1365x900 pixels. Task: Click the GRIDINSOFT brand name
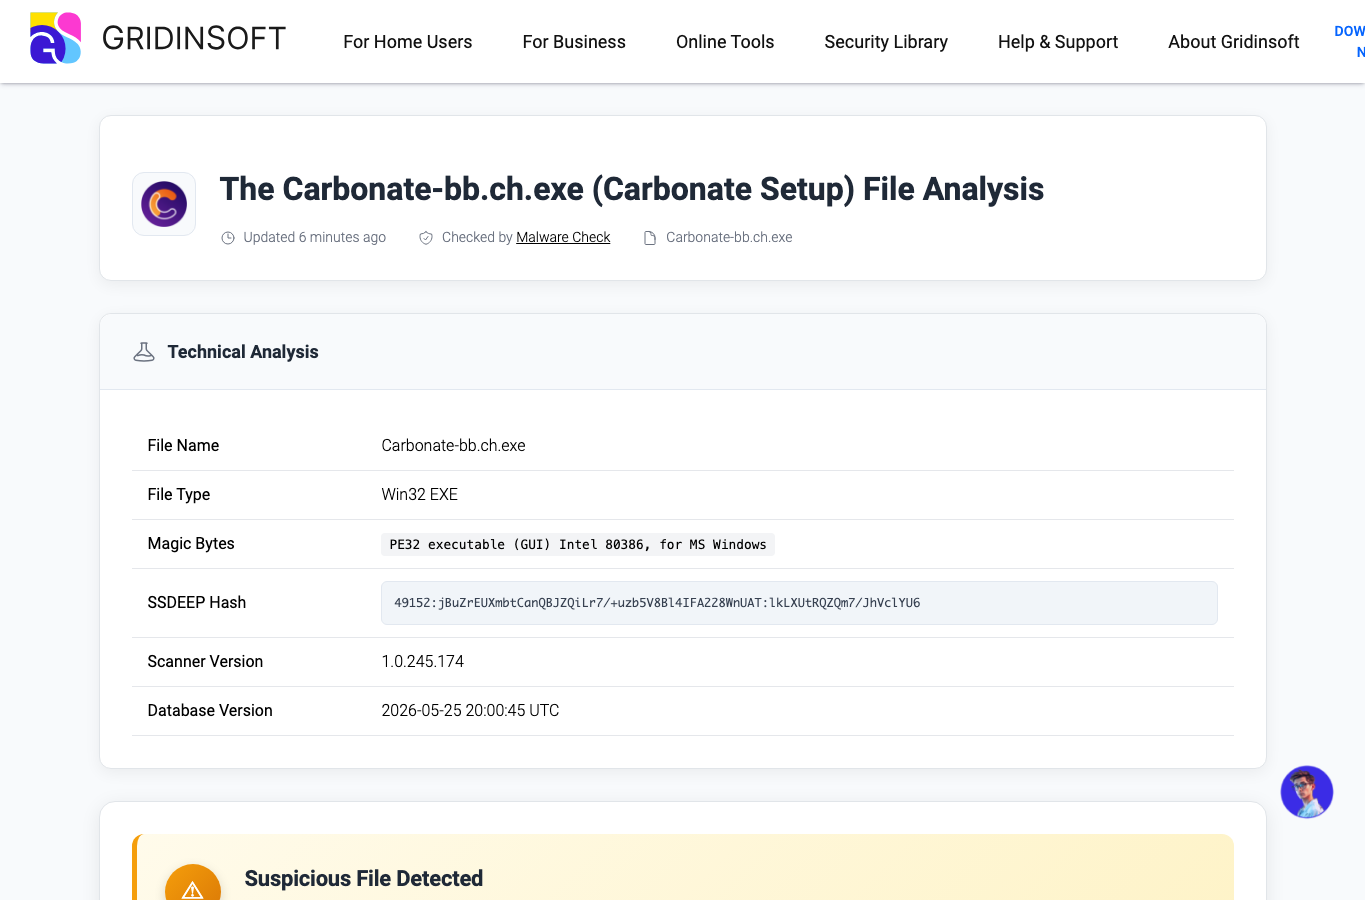[194, 39]
